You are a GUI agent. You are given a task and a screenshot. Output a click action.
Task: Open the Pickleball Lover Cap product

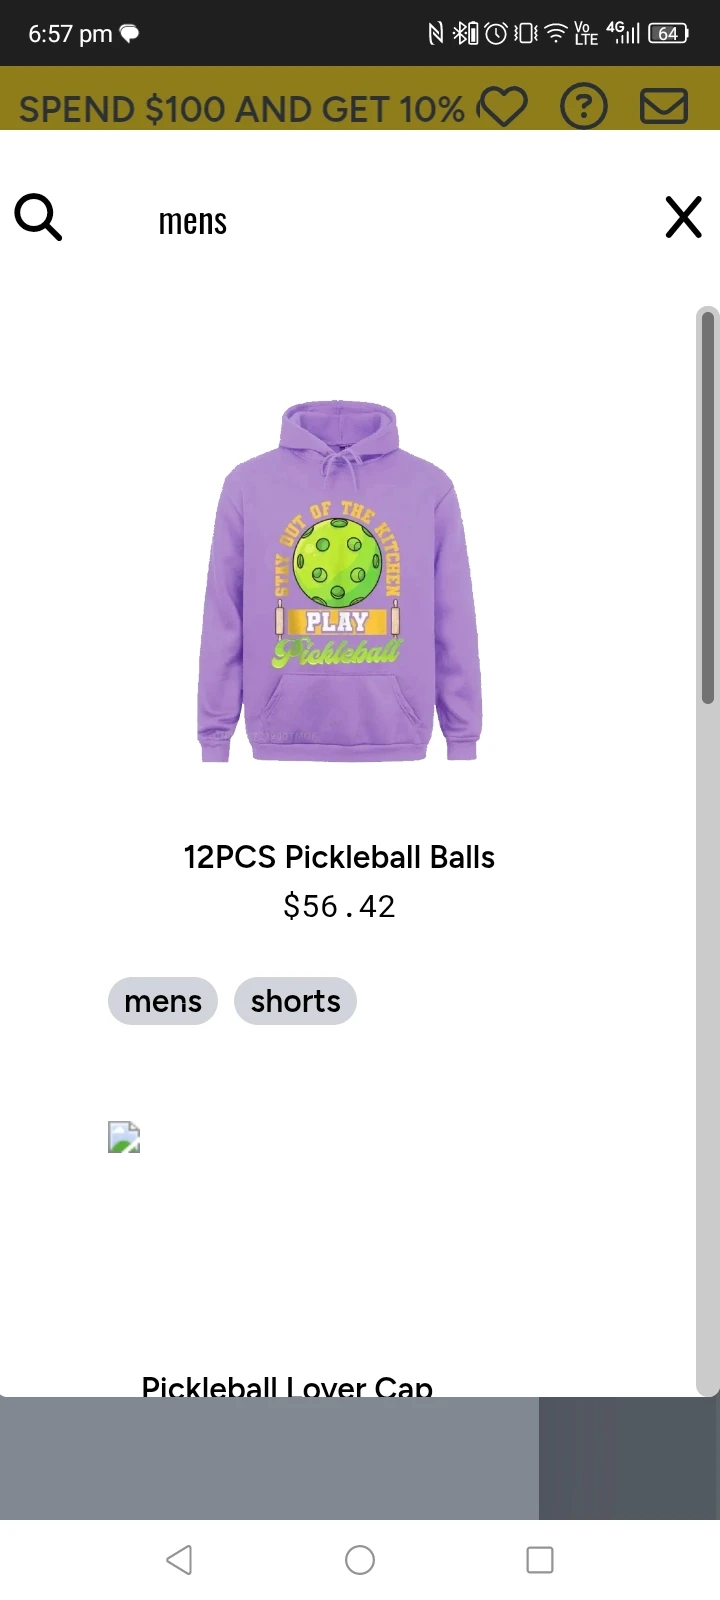tap(287, 1385)
